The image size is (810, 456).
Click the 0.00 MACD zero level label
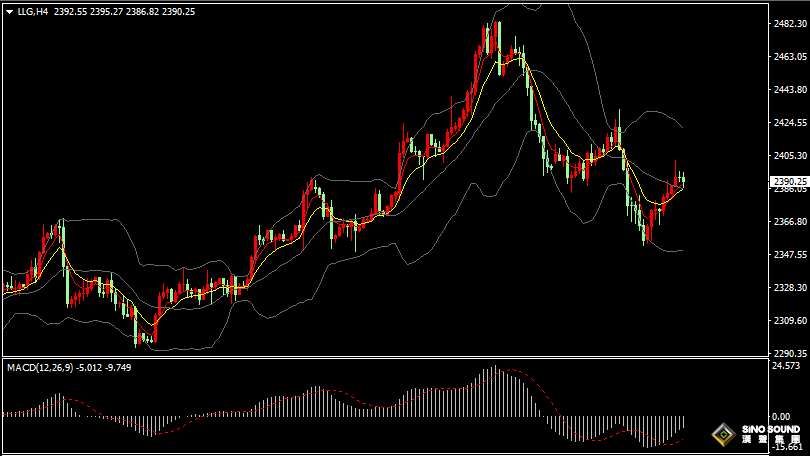pyautogui.click(x=781, y=416)
